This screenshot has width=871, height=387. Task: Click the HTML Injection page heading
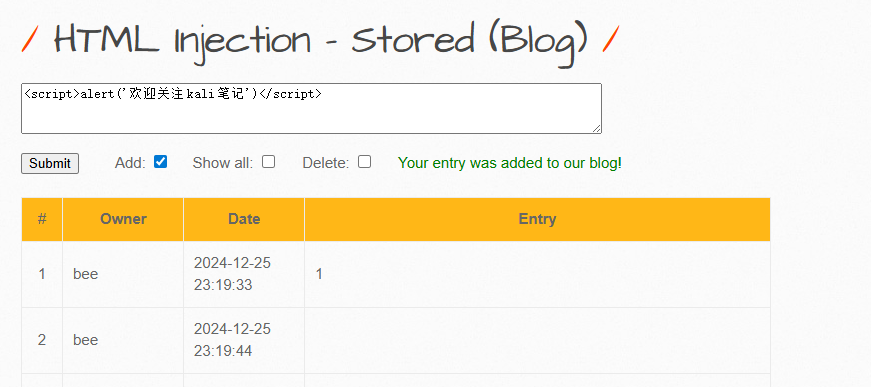click(x=321, y=42)
